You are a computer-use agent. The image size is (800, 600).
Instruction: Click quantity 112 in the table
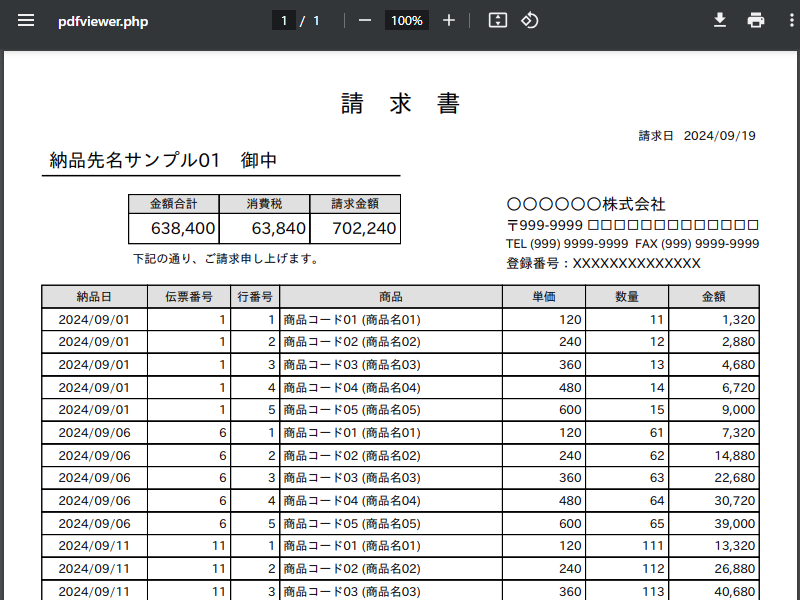coord(653,568)
